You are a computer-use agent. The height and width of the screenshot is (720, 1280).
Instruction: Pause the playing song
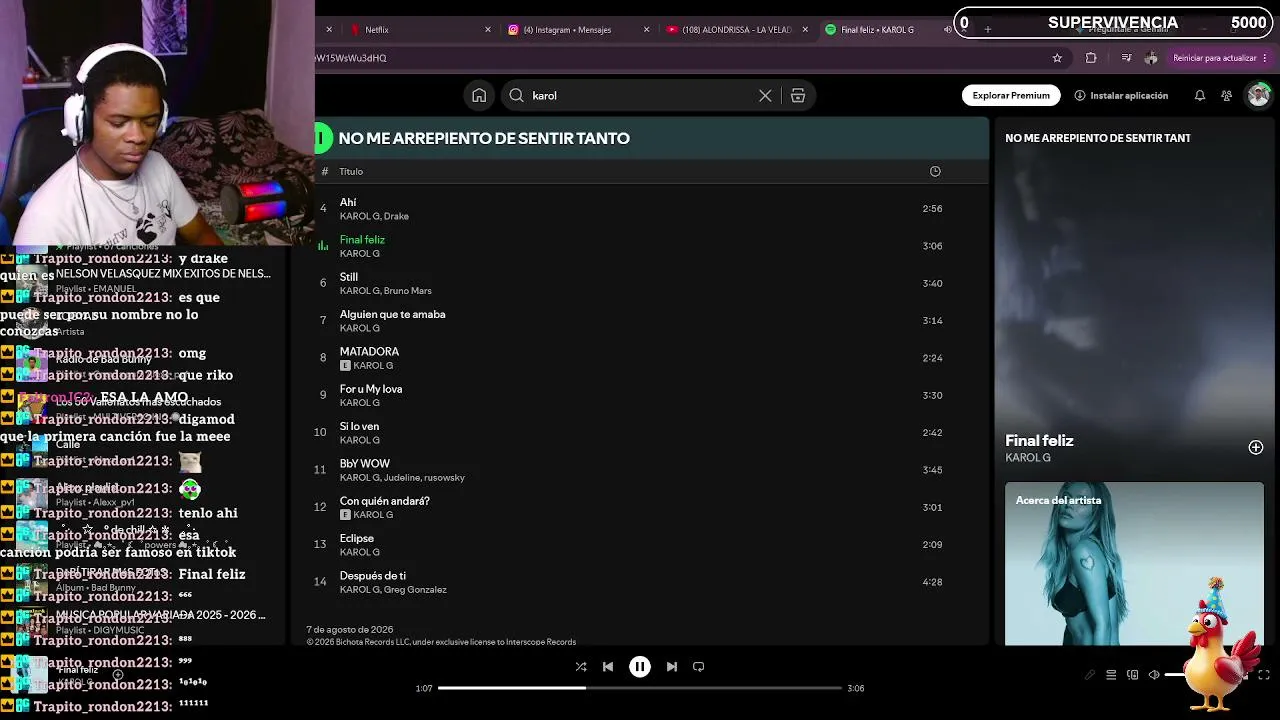pyautogui.click(x=640, y=667)
